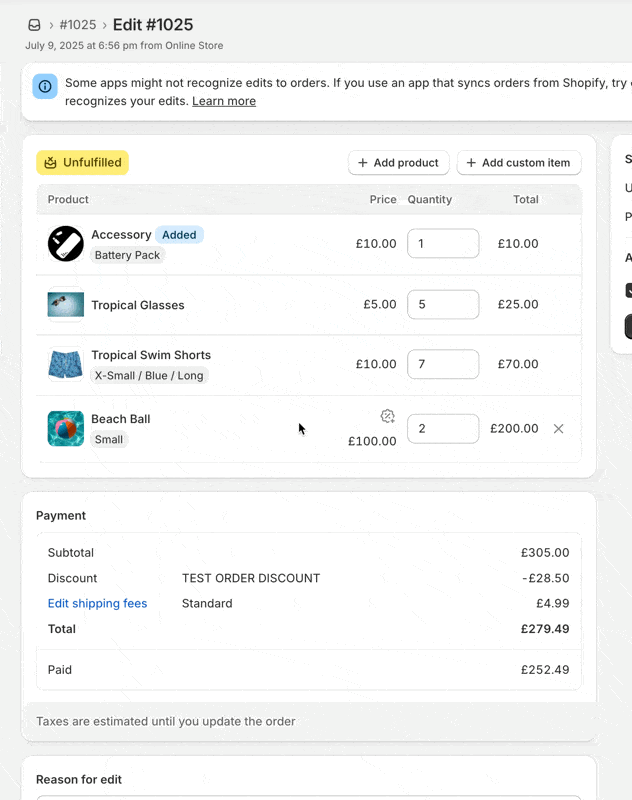Click the info icon in the banner
Viewport: 632px width, 800px height.
pos(45,86)
